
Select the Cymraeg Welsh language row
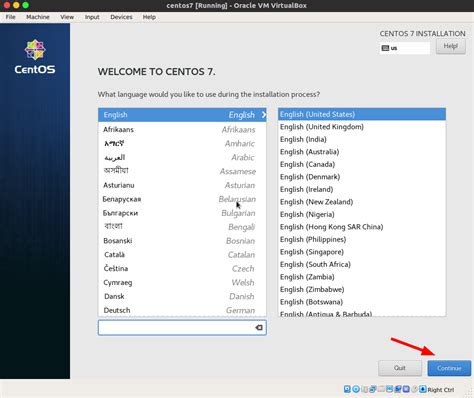182,282
